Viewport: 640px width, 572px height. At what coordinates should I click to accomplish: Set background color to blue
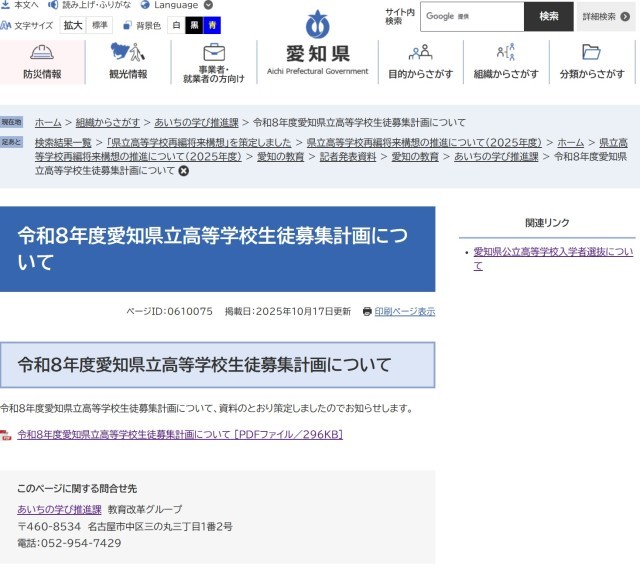pyautogui.click(x=212, y=25)
